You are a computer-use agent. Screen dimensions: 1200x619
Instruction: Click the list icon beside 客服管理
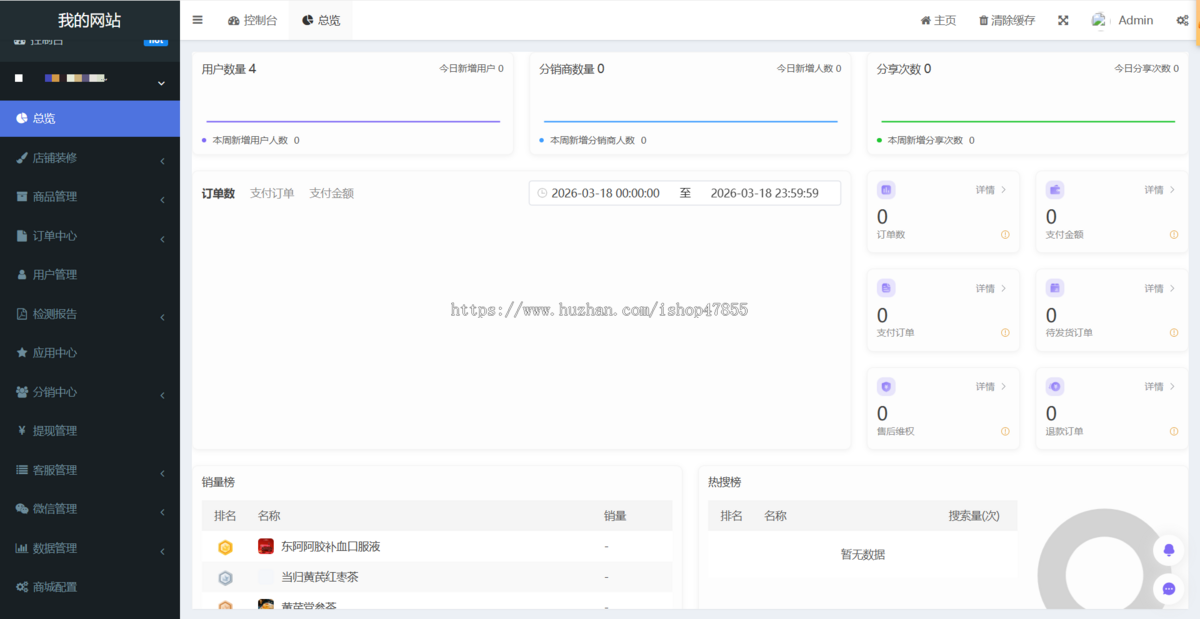pos(22,470)
